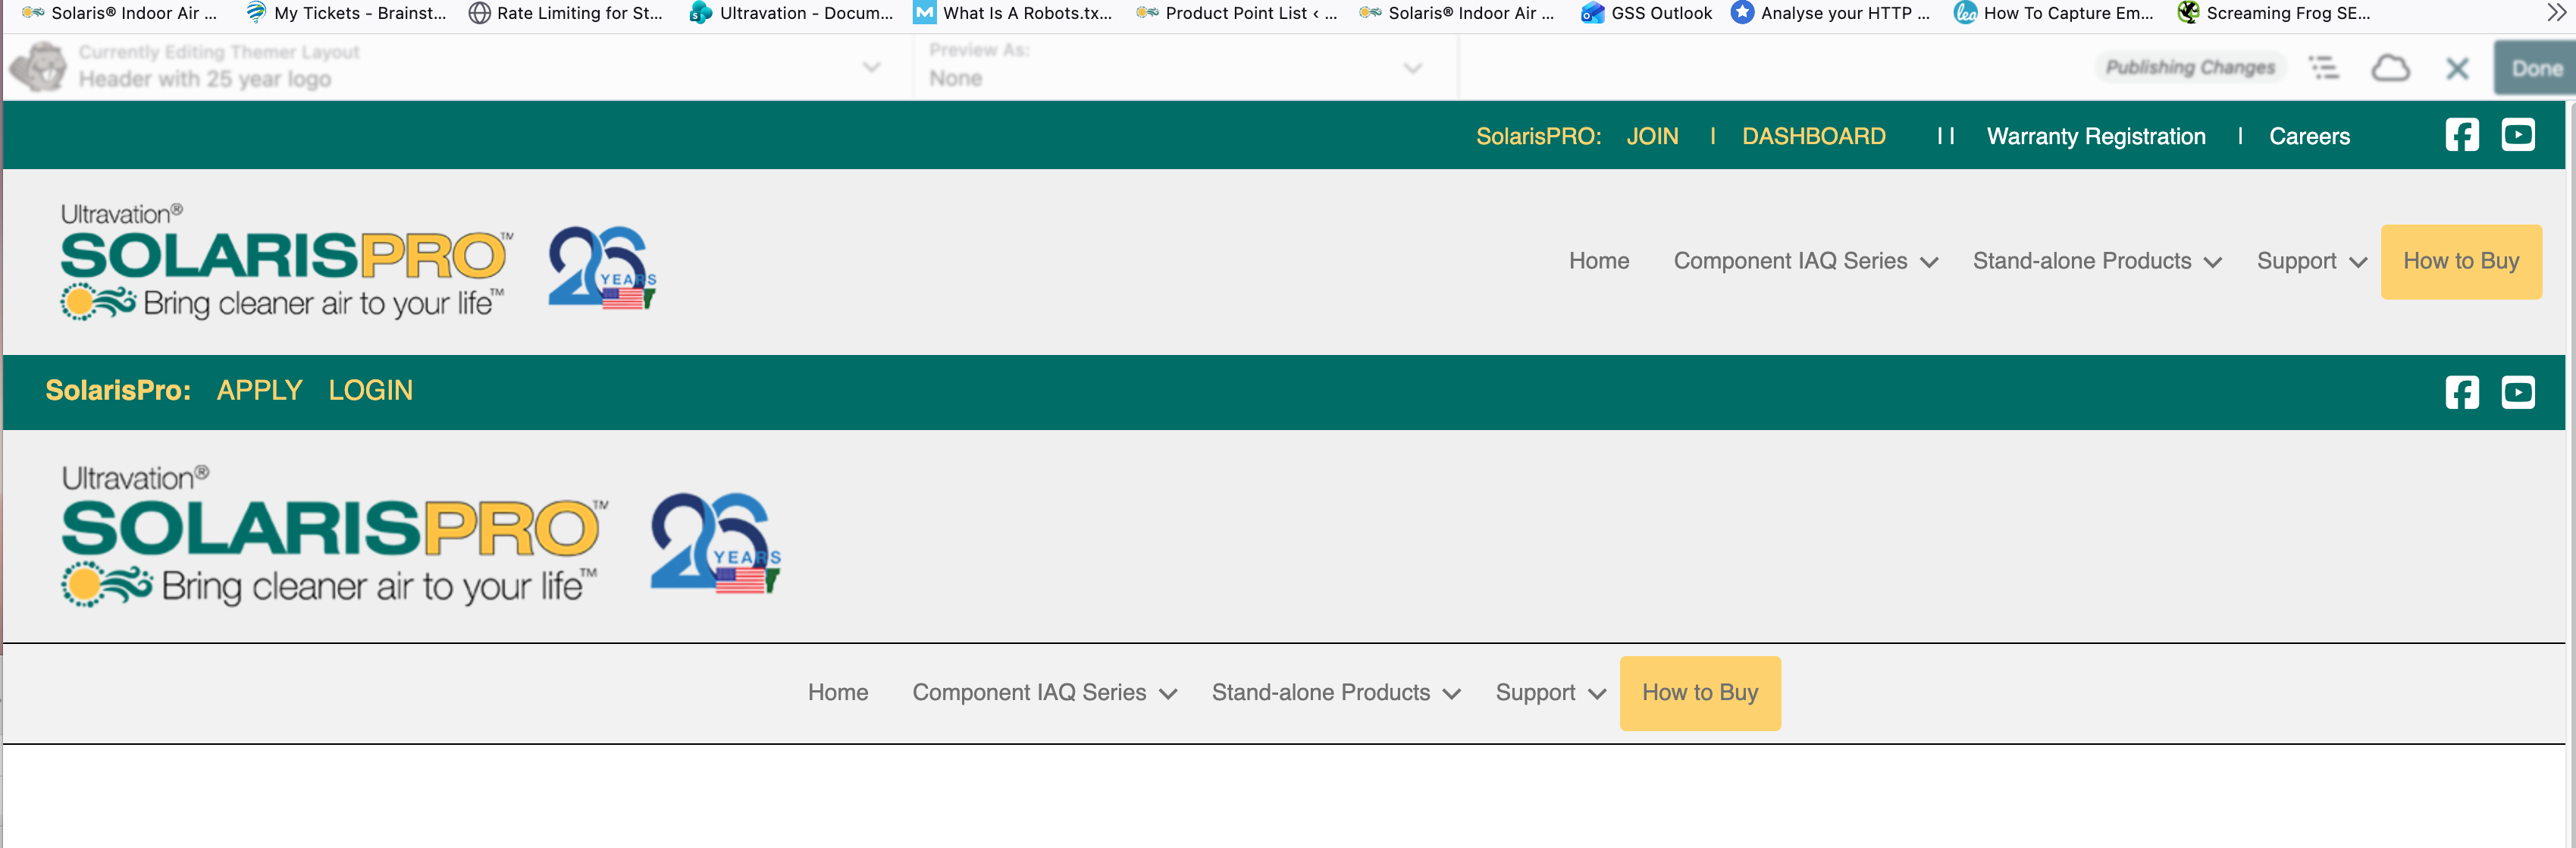The image size is (2576, 848).
Task: Open the outline list icon in builder toolbar
Action: coord(2323,68)
